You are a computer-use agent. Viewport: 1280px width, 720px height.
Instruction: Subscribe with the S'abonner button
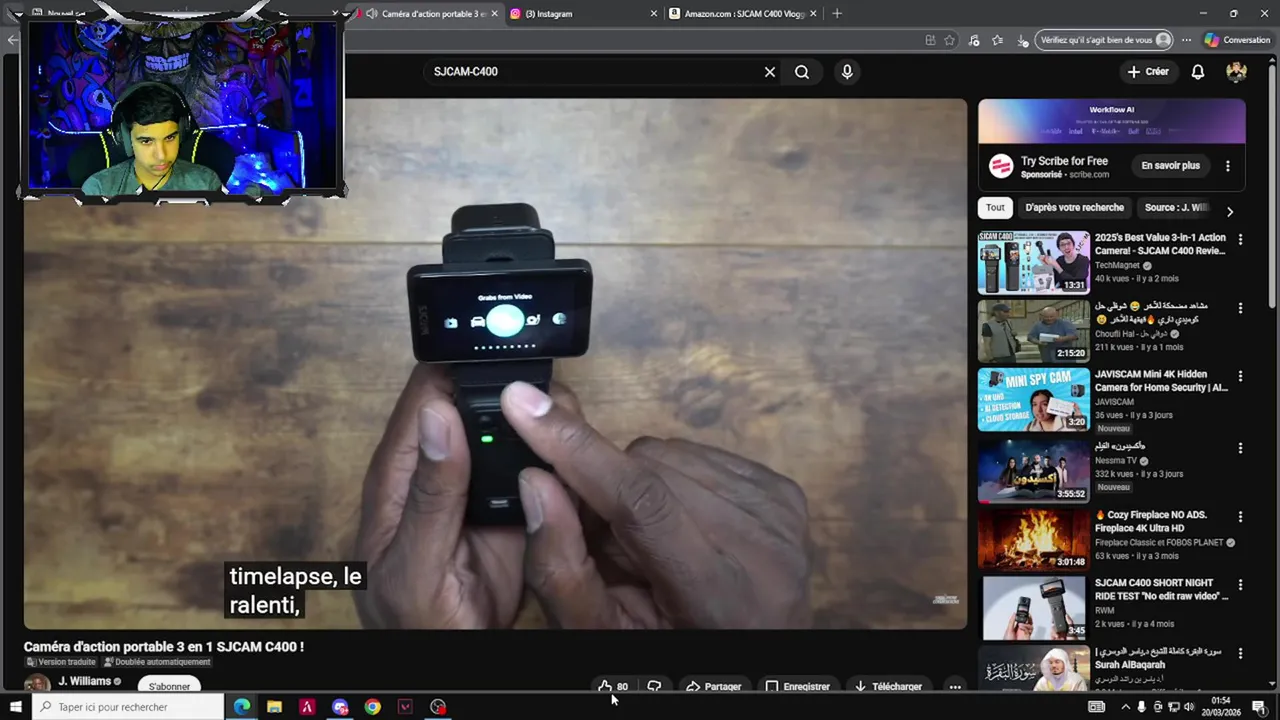coord(169,687)
